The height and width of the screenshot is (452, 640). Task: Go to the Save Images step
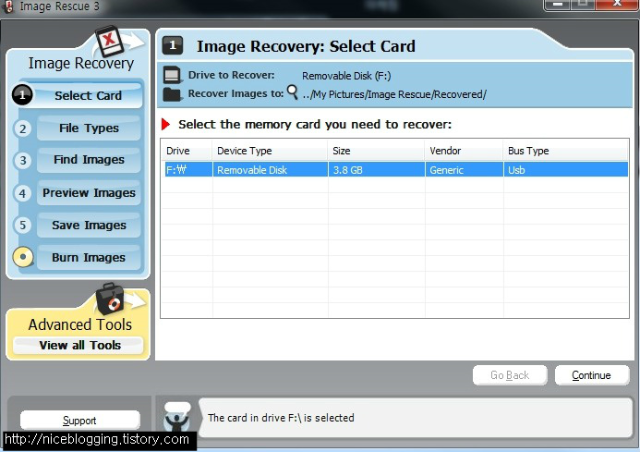[x=89, y=225]
